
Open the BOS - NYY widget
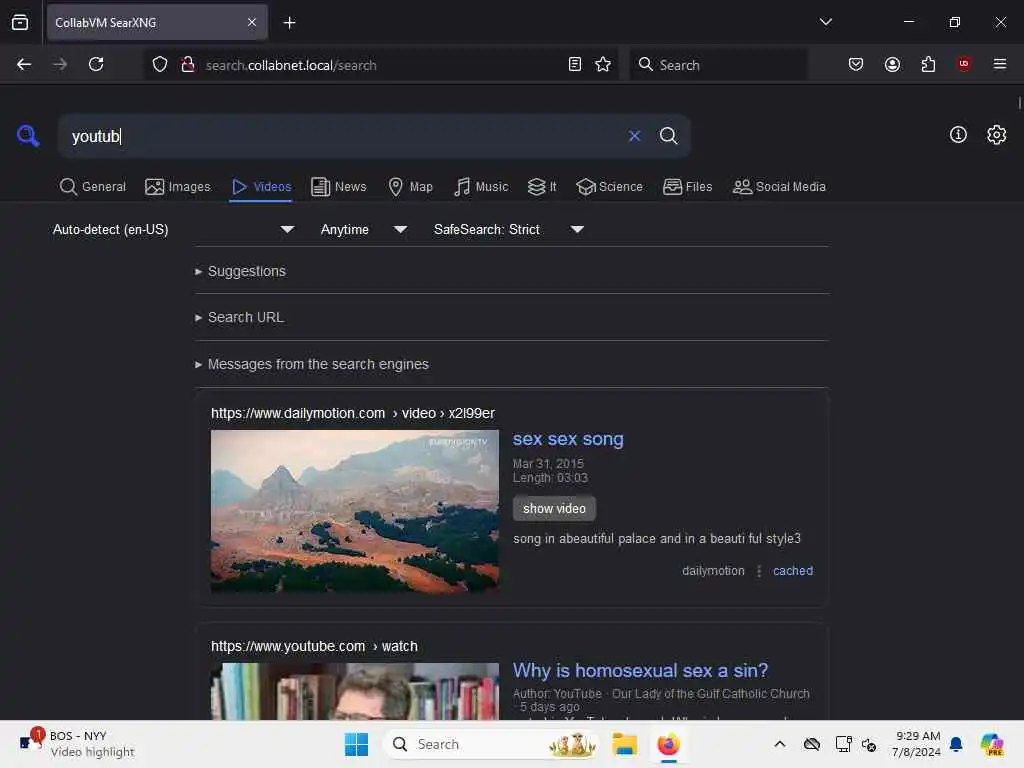77,744
